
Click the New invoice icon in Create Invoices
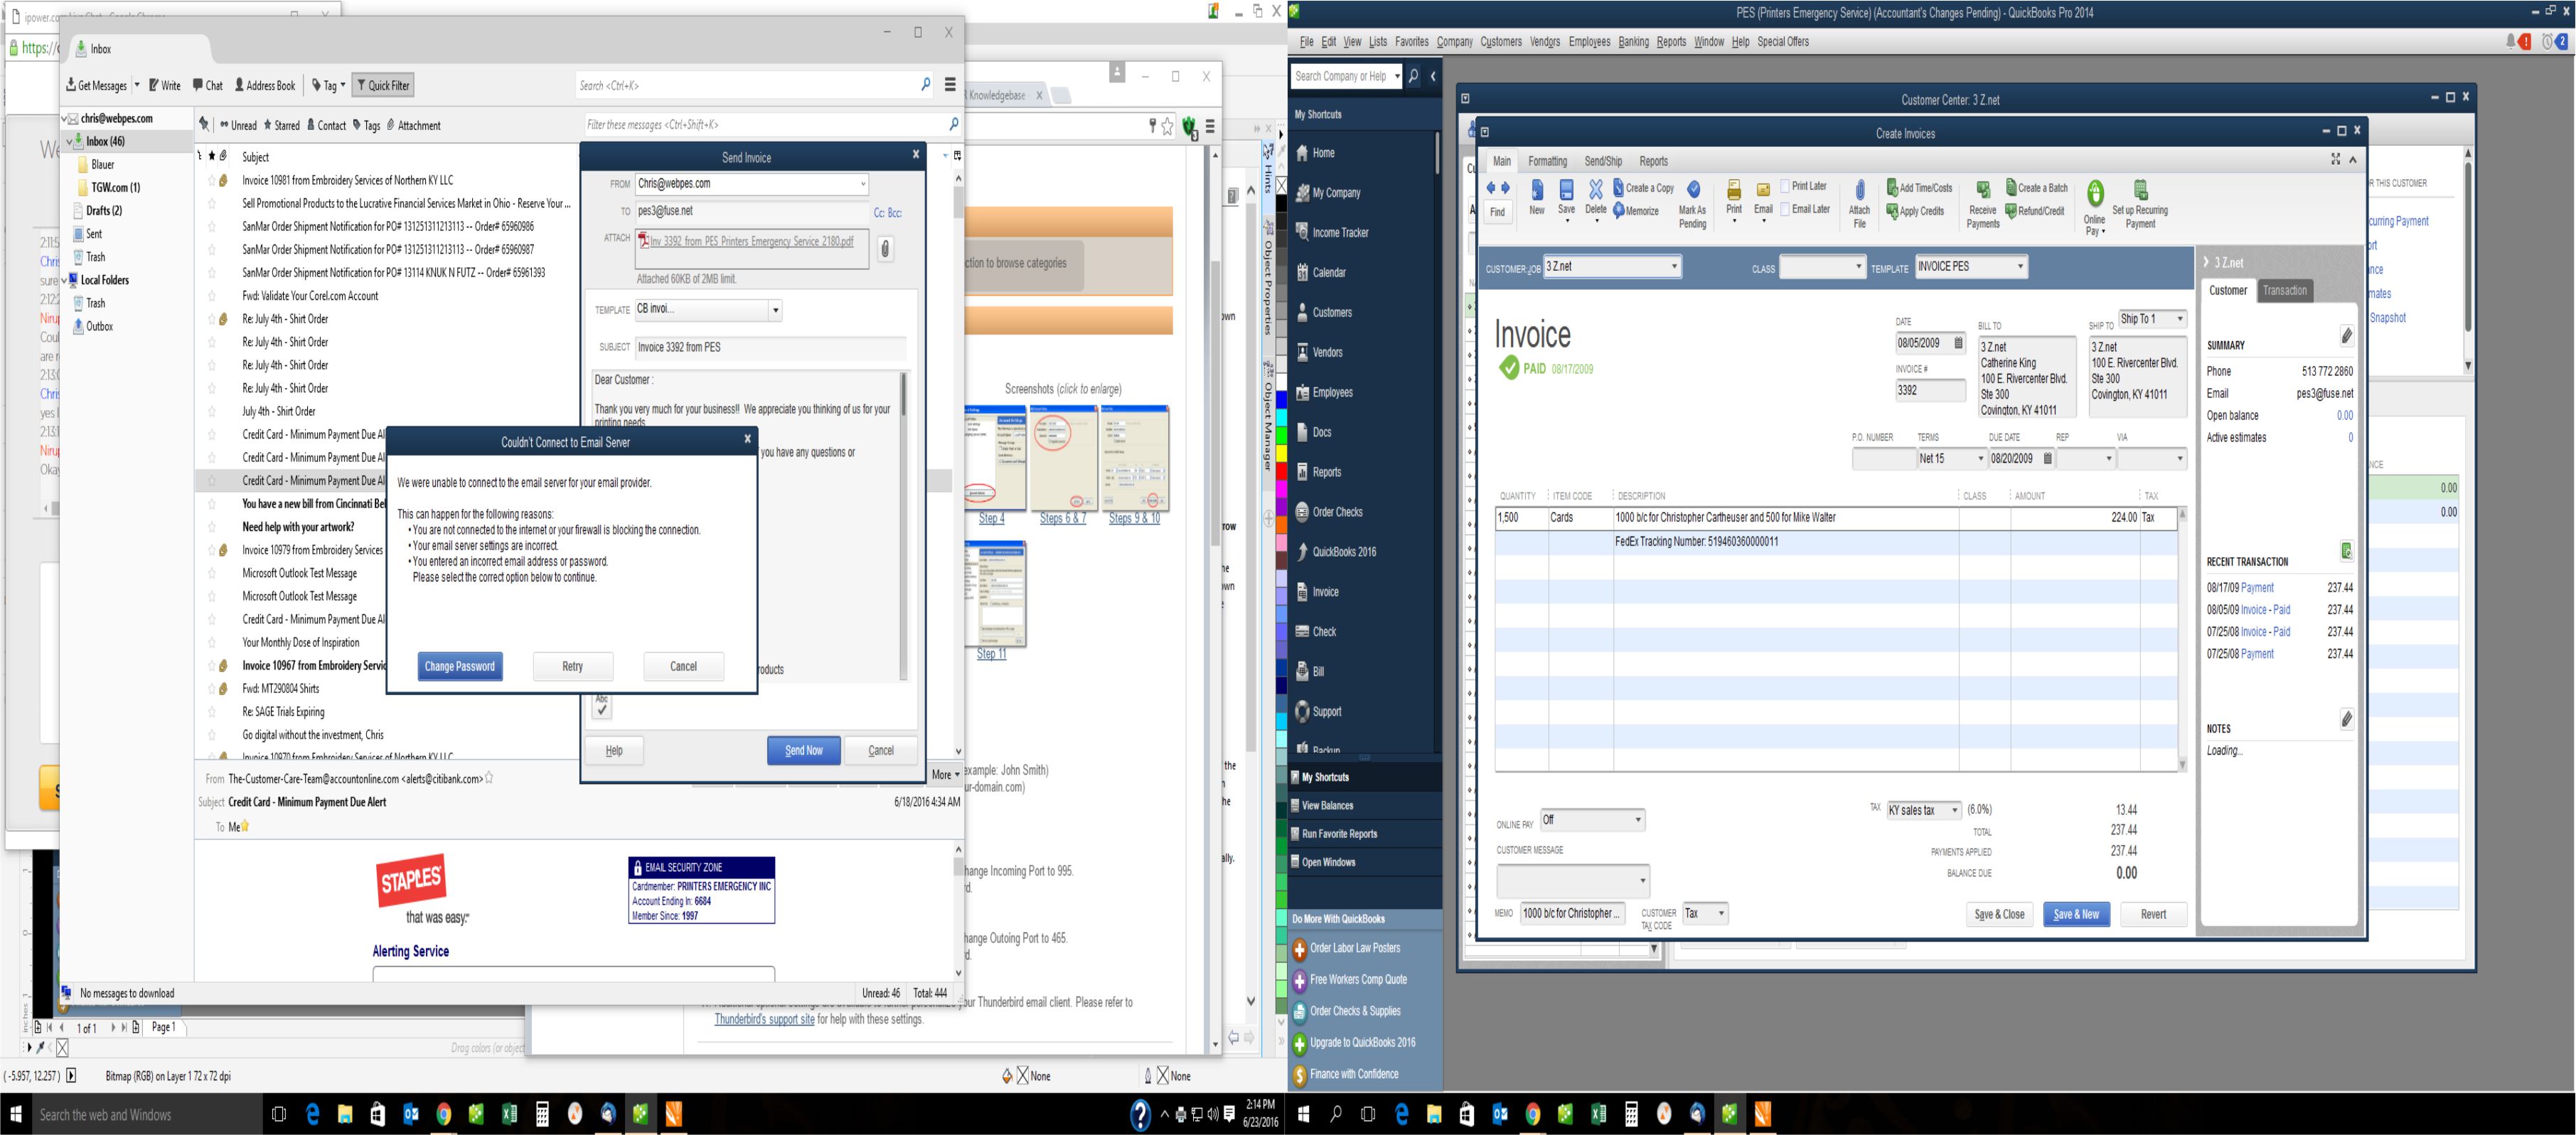[x=1537, y=190]
